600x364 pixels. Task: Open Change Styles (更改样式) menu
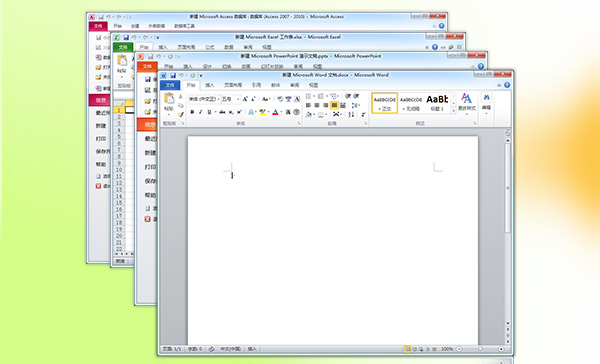pos(466,103)
